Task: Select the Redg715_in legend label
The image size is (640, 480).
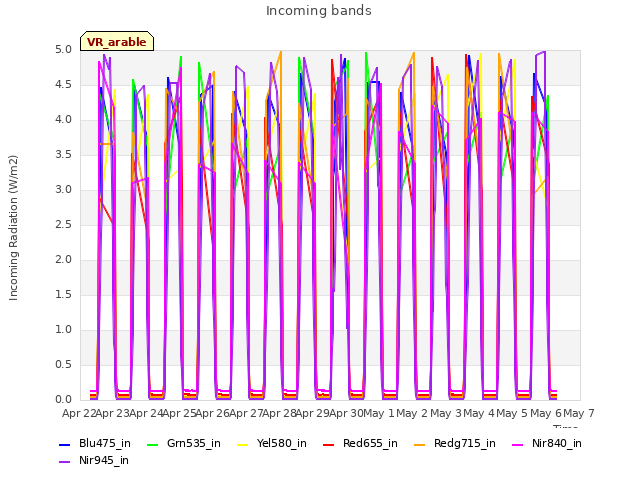Action: pyautogui.click(x=465, y=444)
